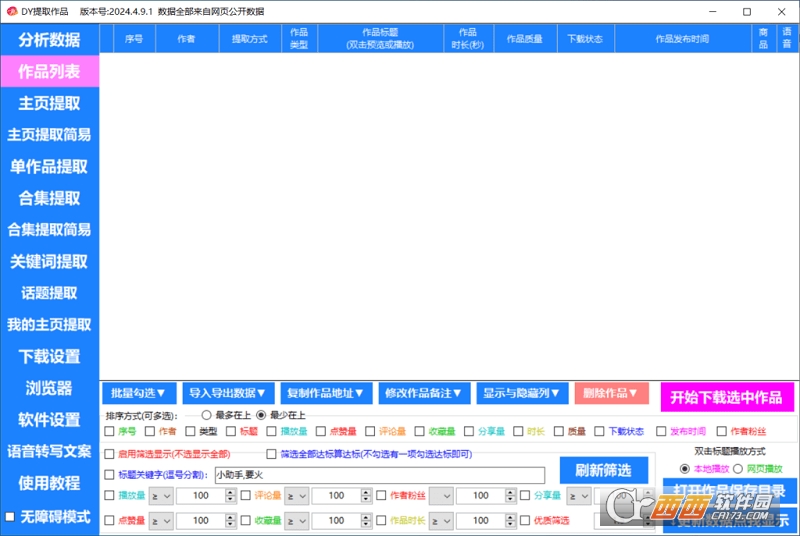Toggle the 无障碍模式 checkbox
The height and width of the screenshot is (536, 800).
[10, 517]
